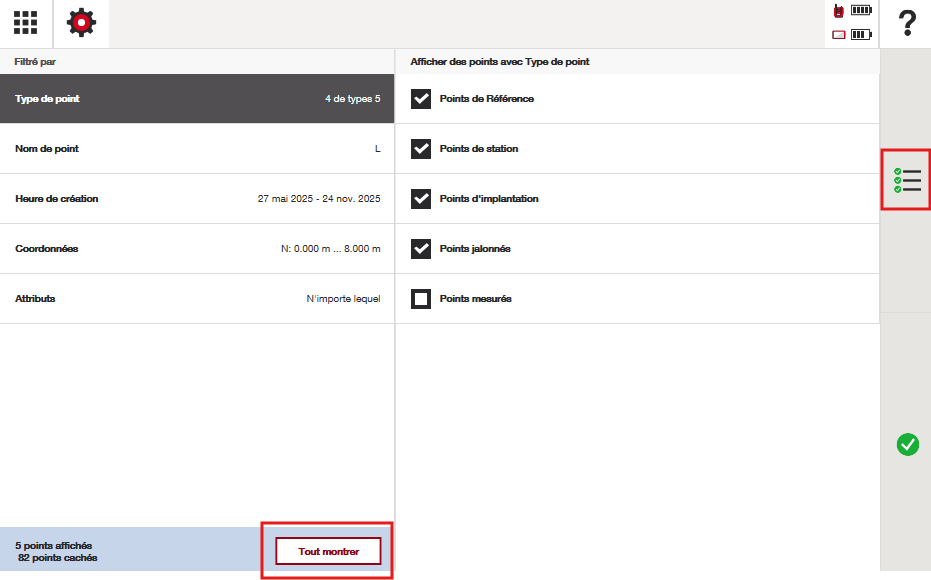Click the red gear settings icon
The height and width of the screenshot is (580, 931).
tap(81, 23)
